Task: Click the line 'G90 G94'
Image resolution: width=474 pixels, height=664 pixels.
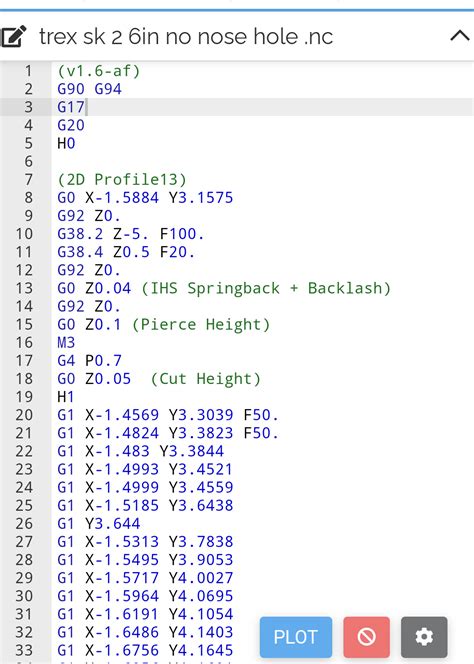Action: [89, 89]
